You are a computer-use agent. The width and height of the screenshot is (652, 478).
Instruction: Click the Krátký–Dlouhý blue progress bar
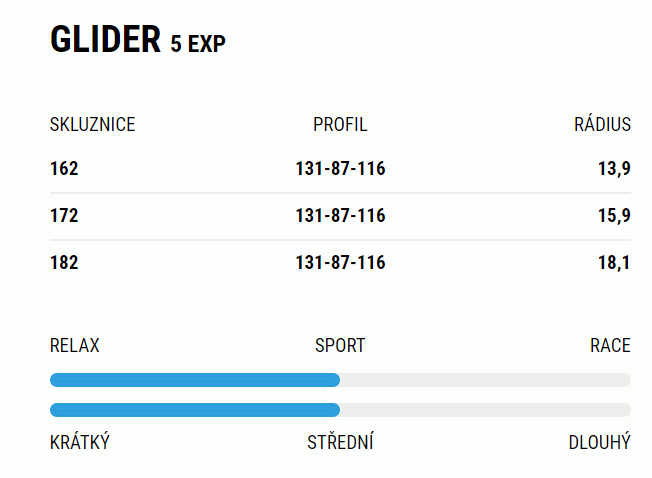[x=195, y=410]
